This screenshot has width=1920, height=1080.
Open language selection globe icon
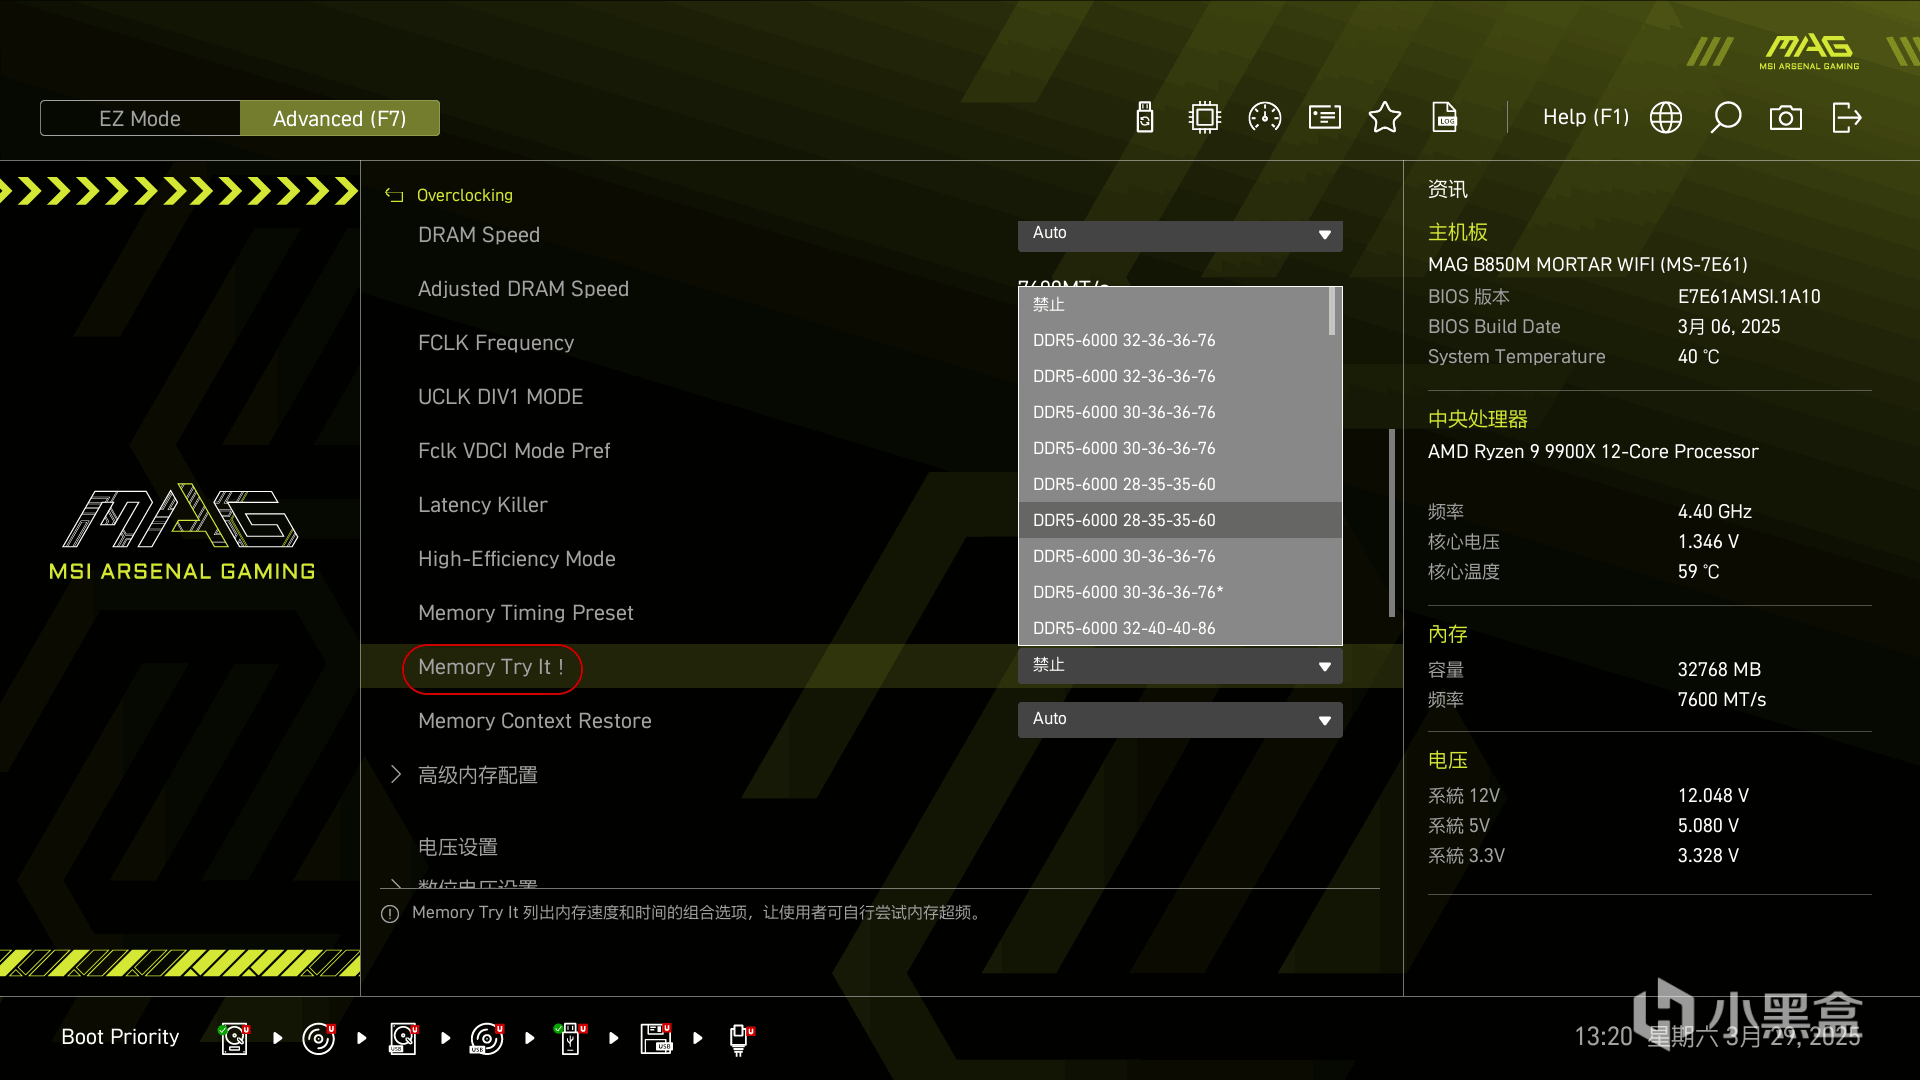tap(1666, 118)
